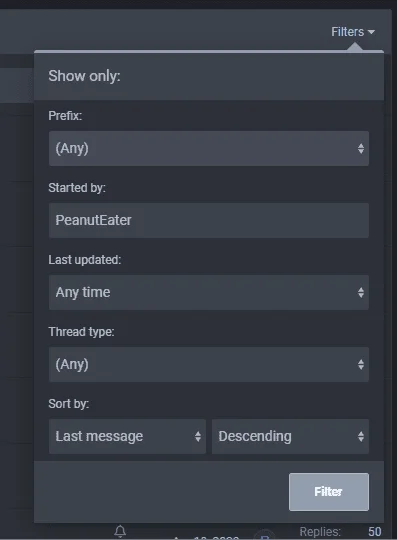The image size is (397, 540).
Task: Click the Any time select's up-down arrows
Action: point(361,292)
